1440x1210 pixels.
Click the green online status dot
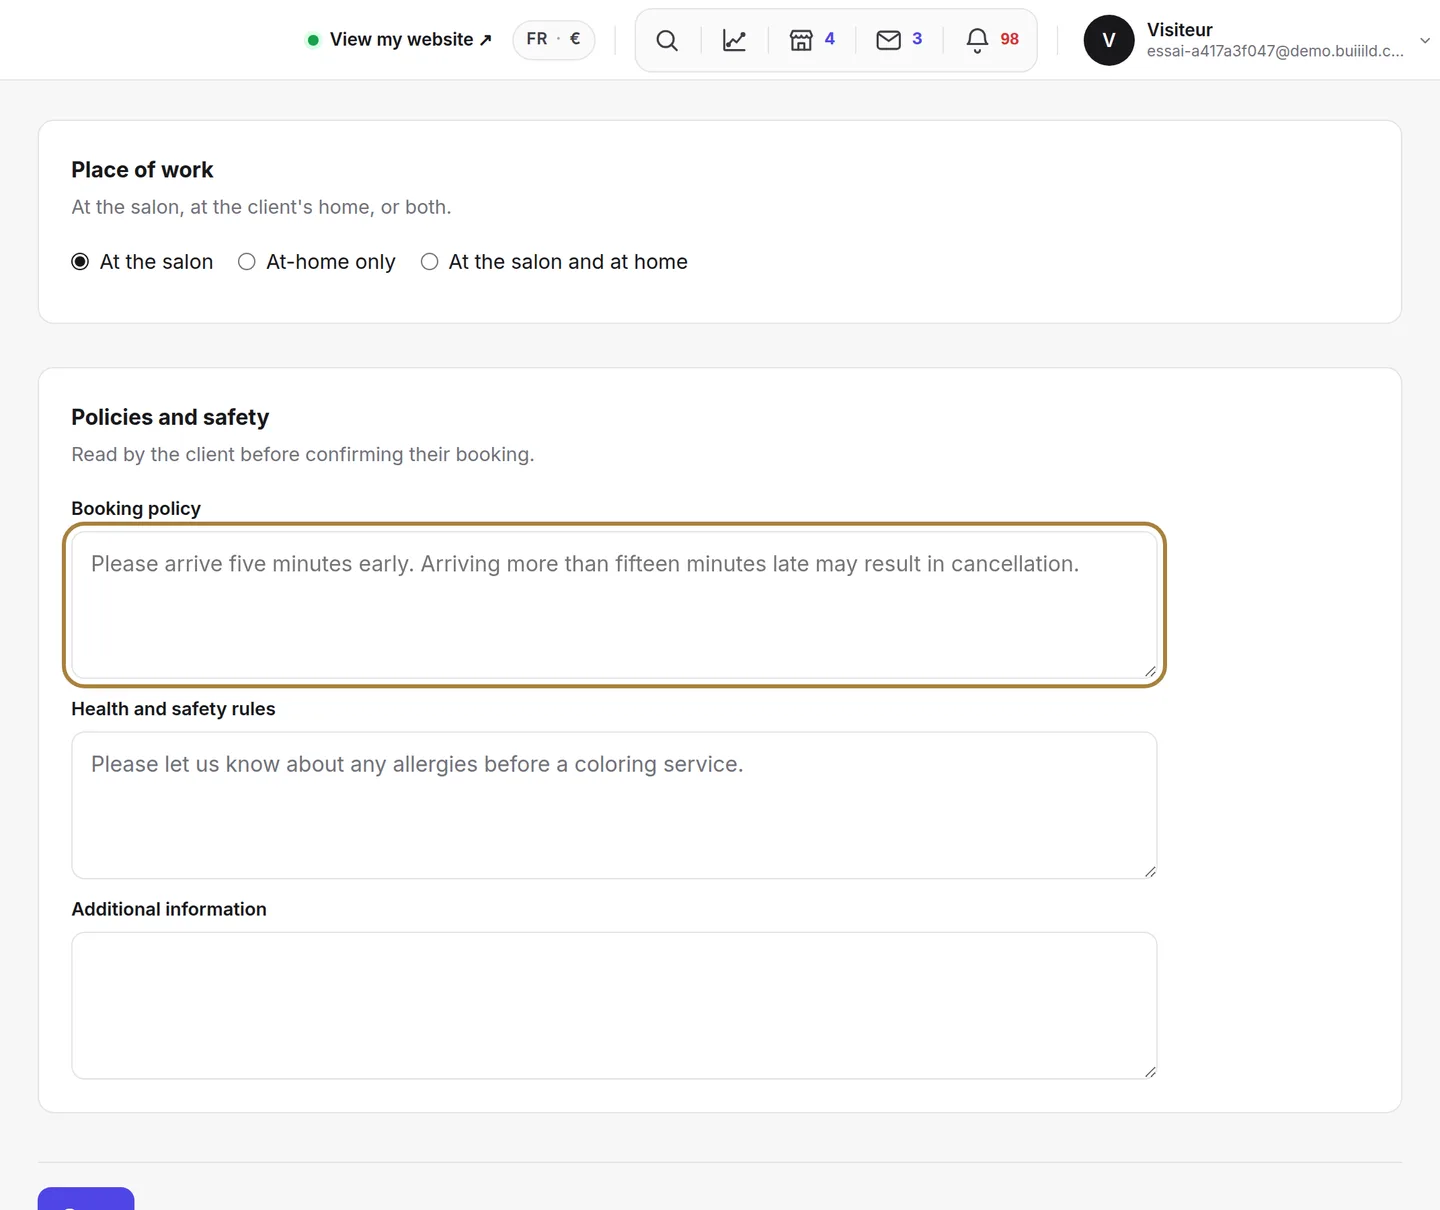313,40
